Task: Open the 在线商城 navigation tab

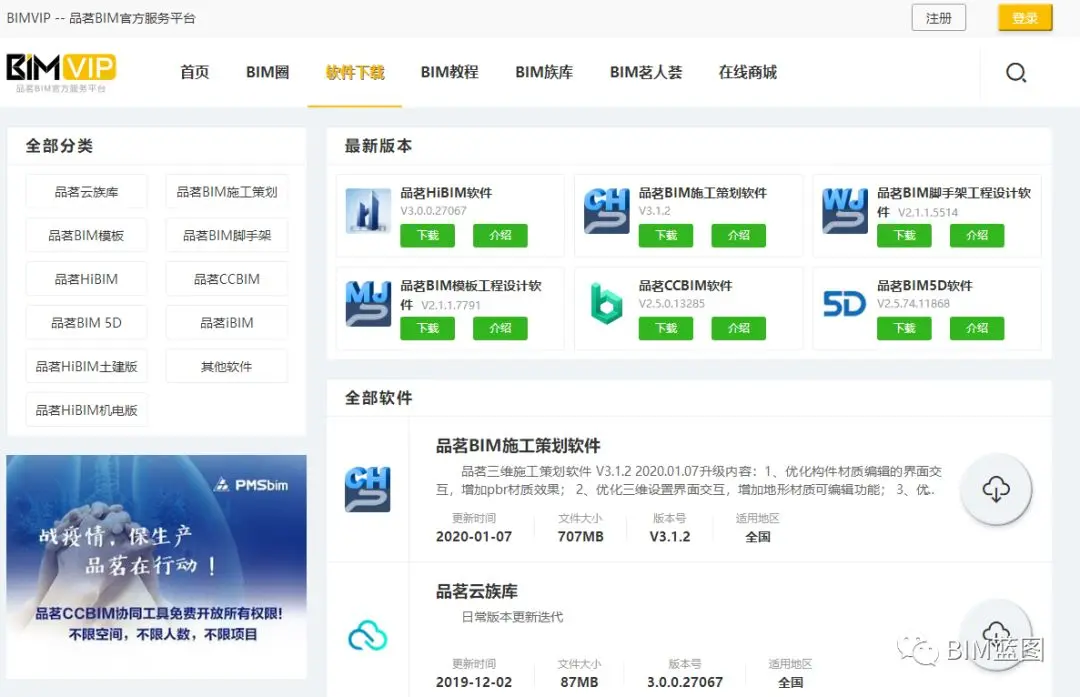Action: click(747, 72)
